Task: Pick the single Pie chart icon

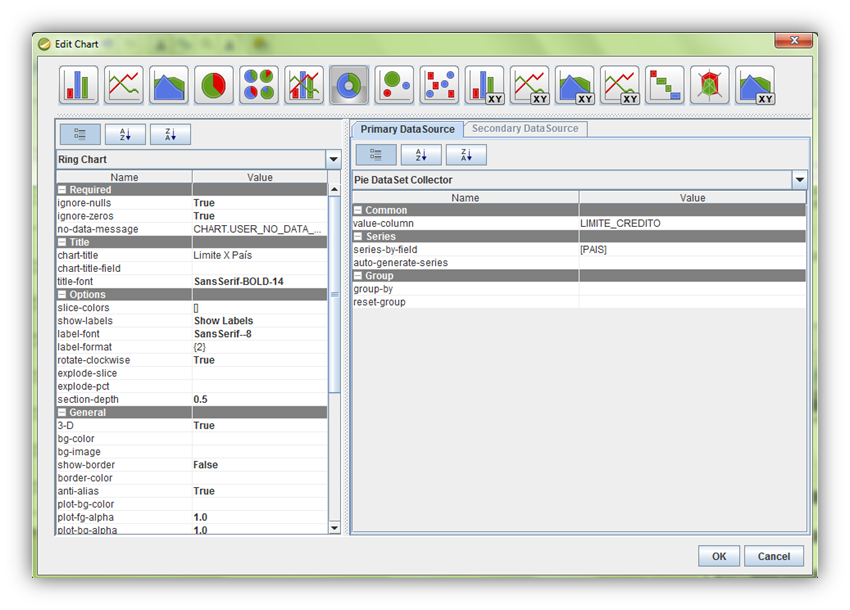Action: click(214, 86)
